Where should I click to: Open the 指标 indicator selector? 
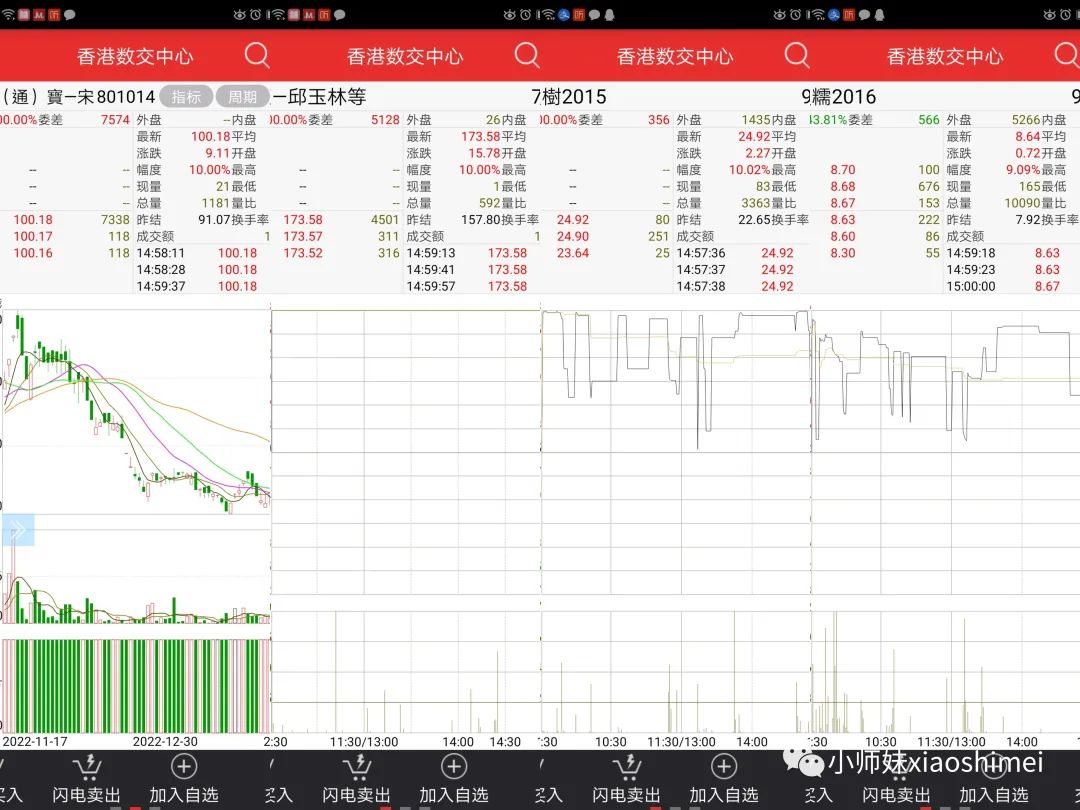[x=186, y=96]
